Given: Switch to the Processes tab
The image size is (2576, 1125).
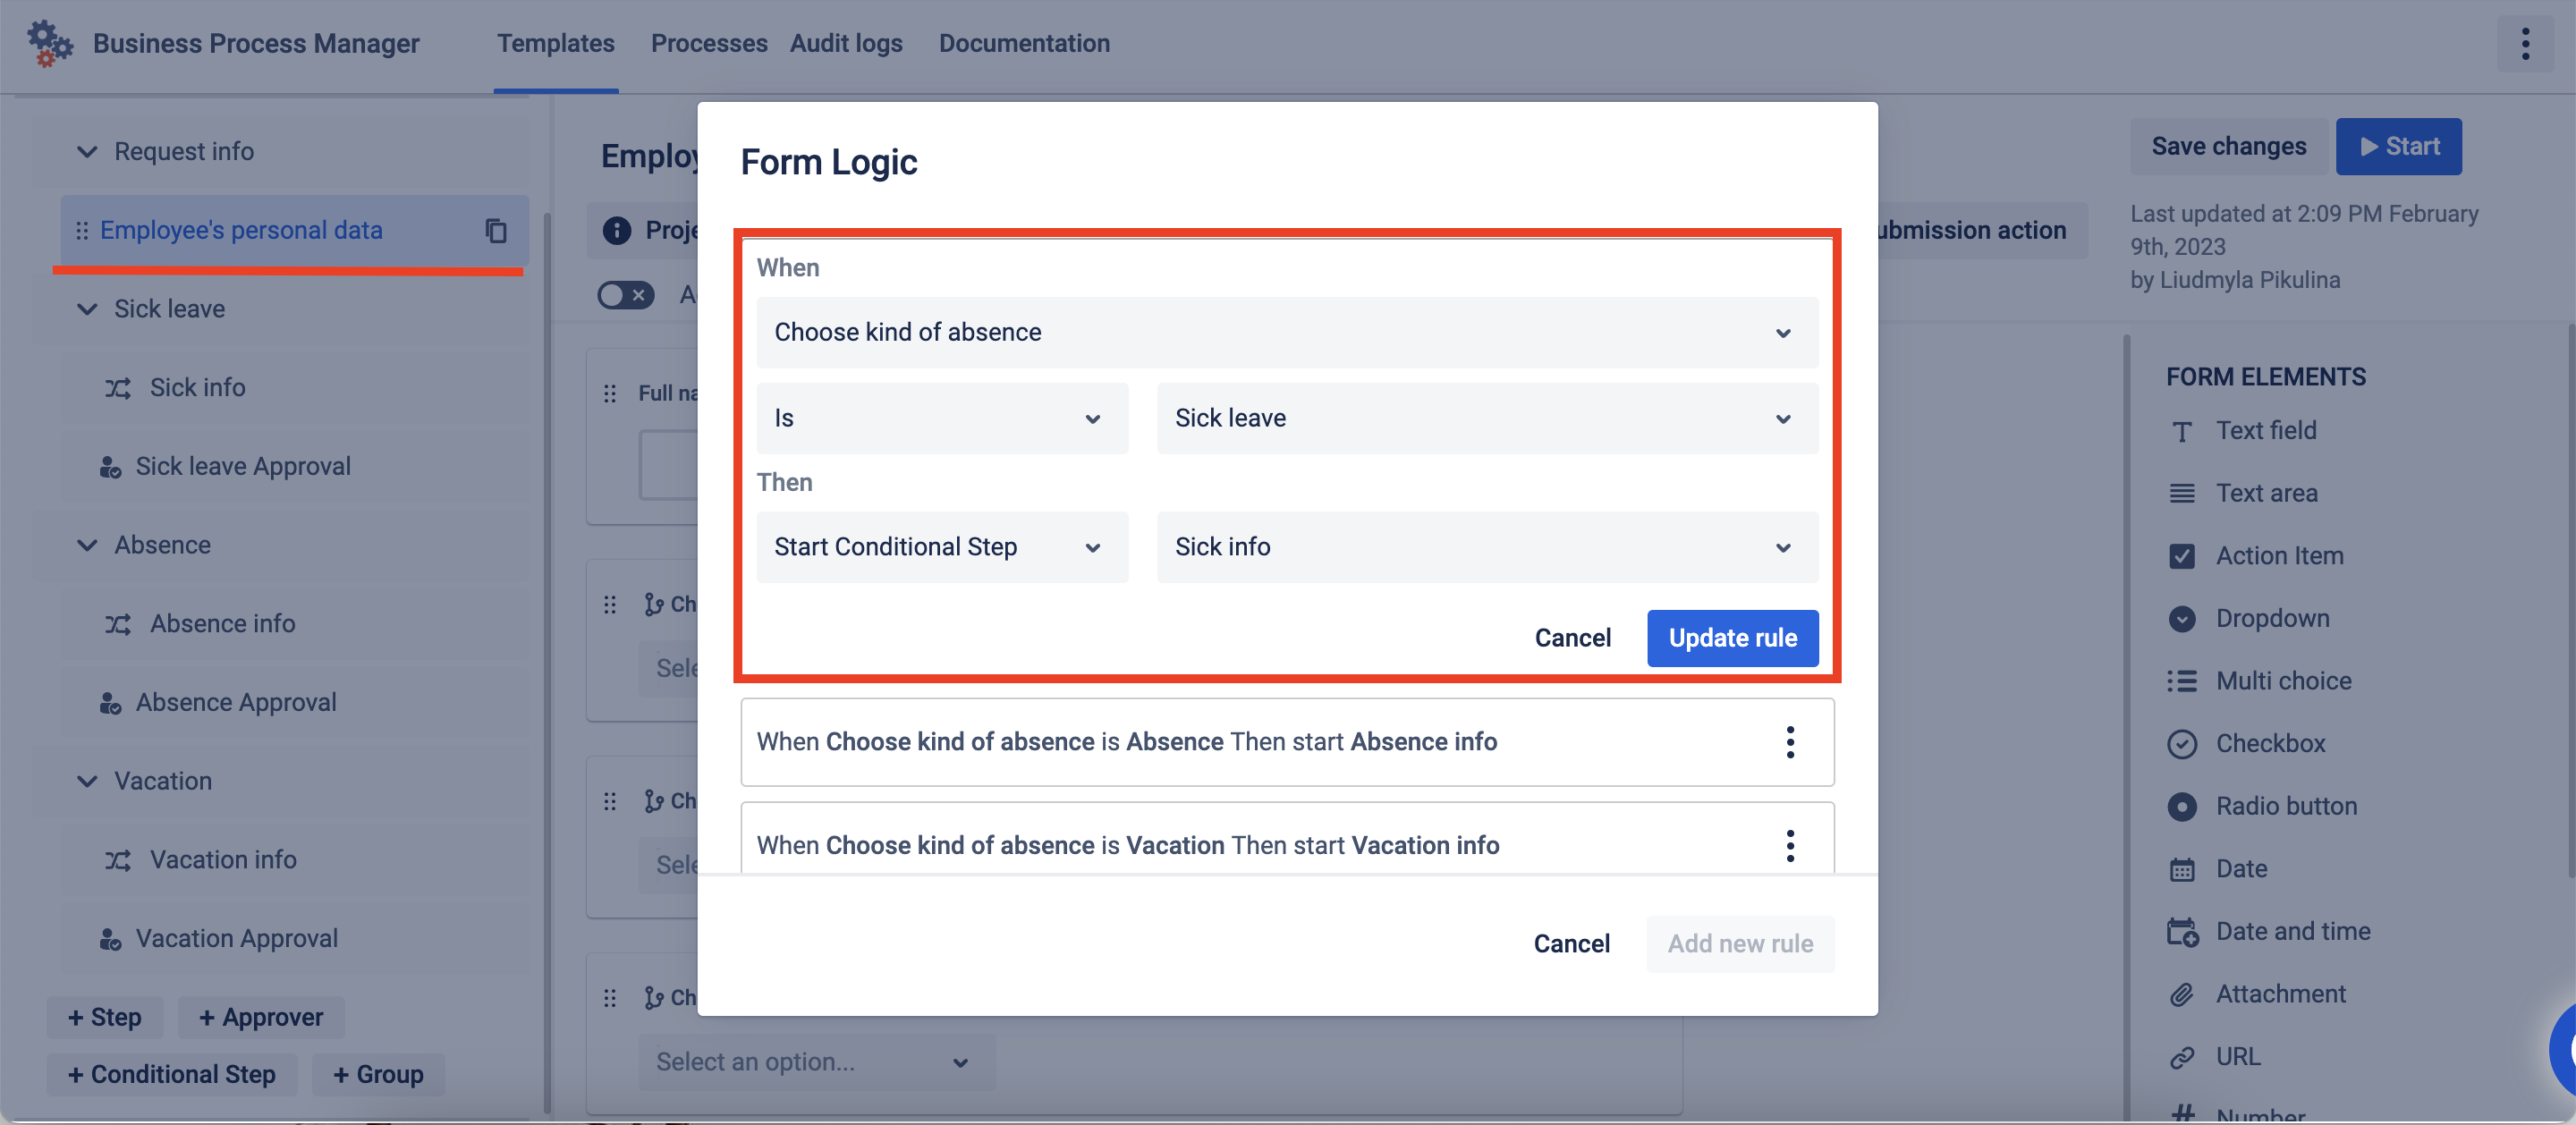Looking at the screenshot, I should 708,44.
